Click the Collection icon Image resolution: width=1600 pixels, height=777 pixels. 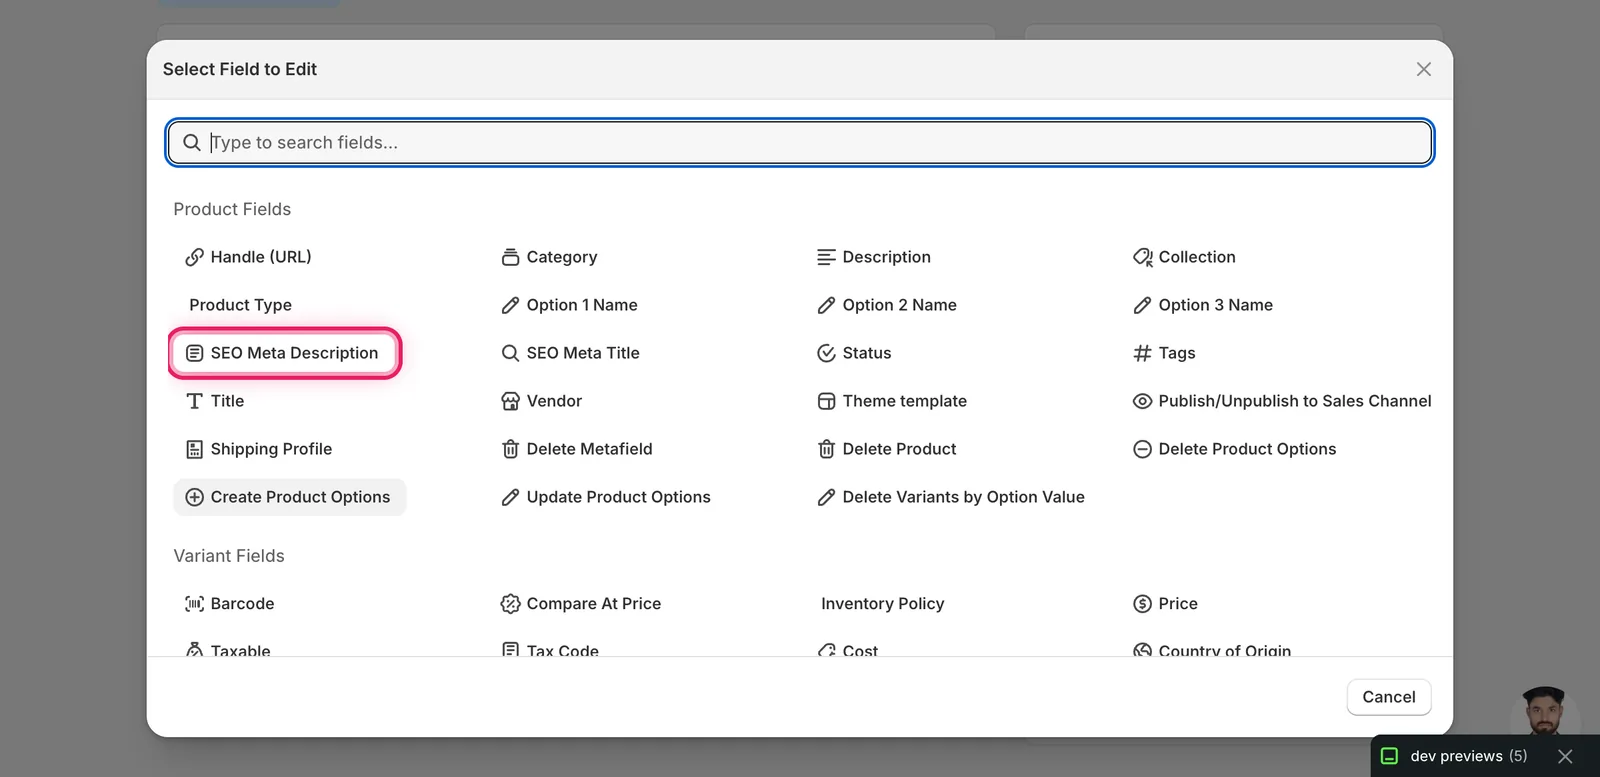click(x=1142, y=257)
